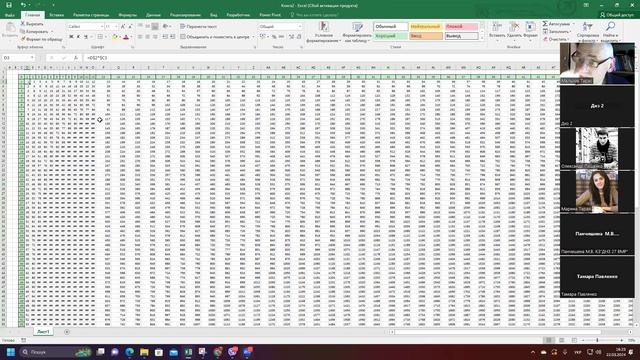Open Форматировать как таблицу gallery
Viewport: 640px width, 360px height.
[x=357, y=32]
